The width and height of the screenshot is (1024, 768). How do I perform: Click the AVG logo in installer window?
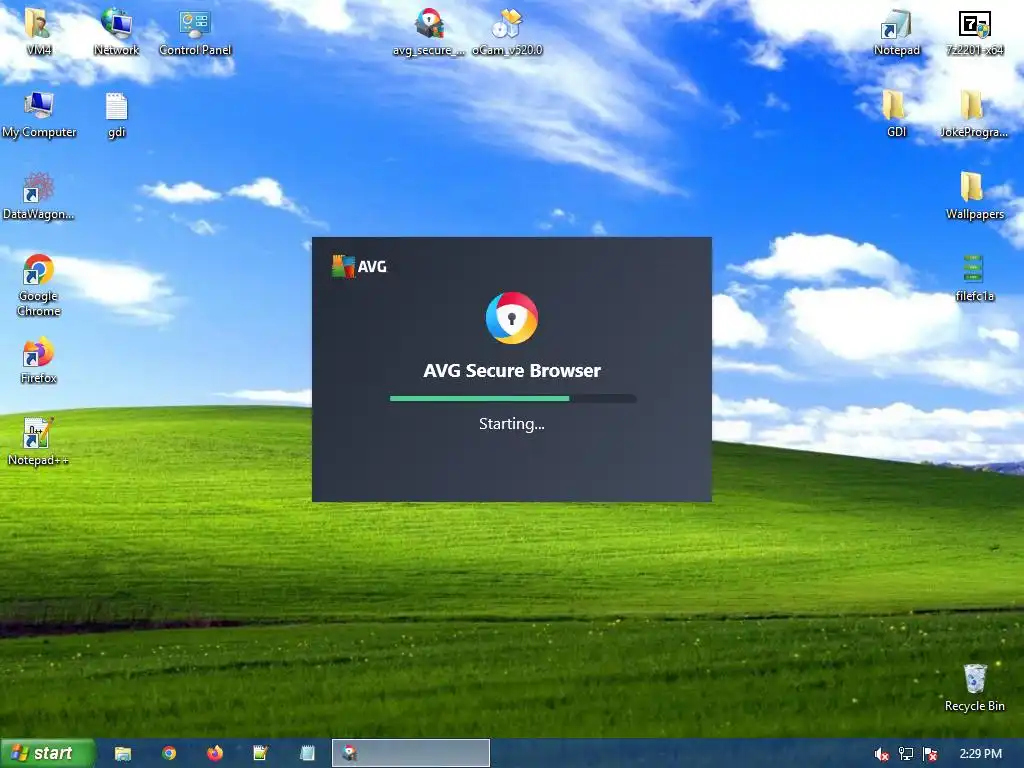[x=359, y=266]
